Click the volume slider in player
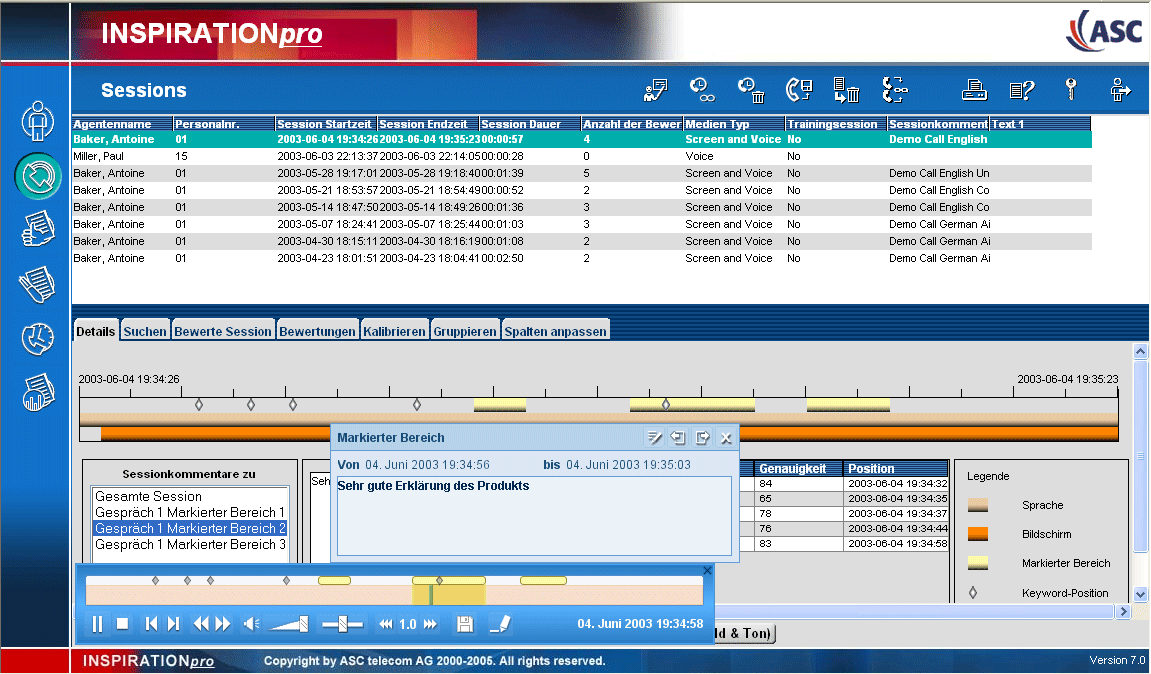This screenshot has width=1151, height=674. click(291, 624)
